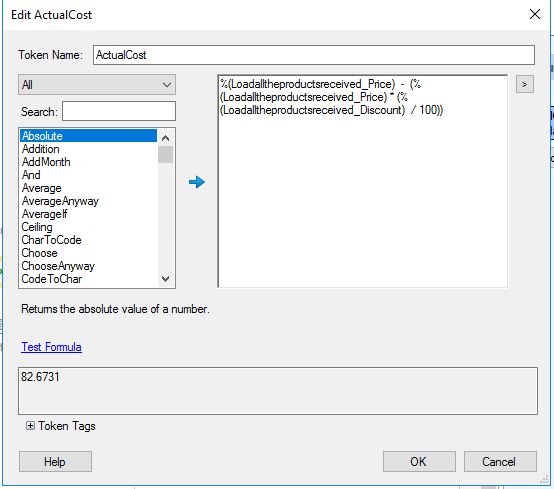Open Help for this dialog

(x=55, y=461)
